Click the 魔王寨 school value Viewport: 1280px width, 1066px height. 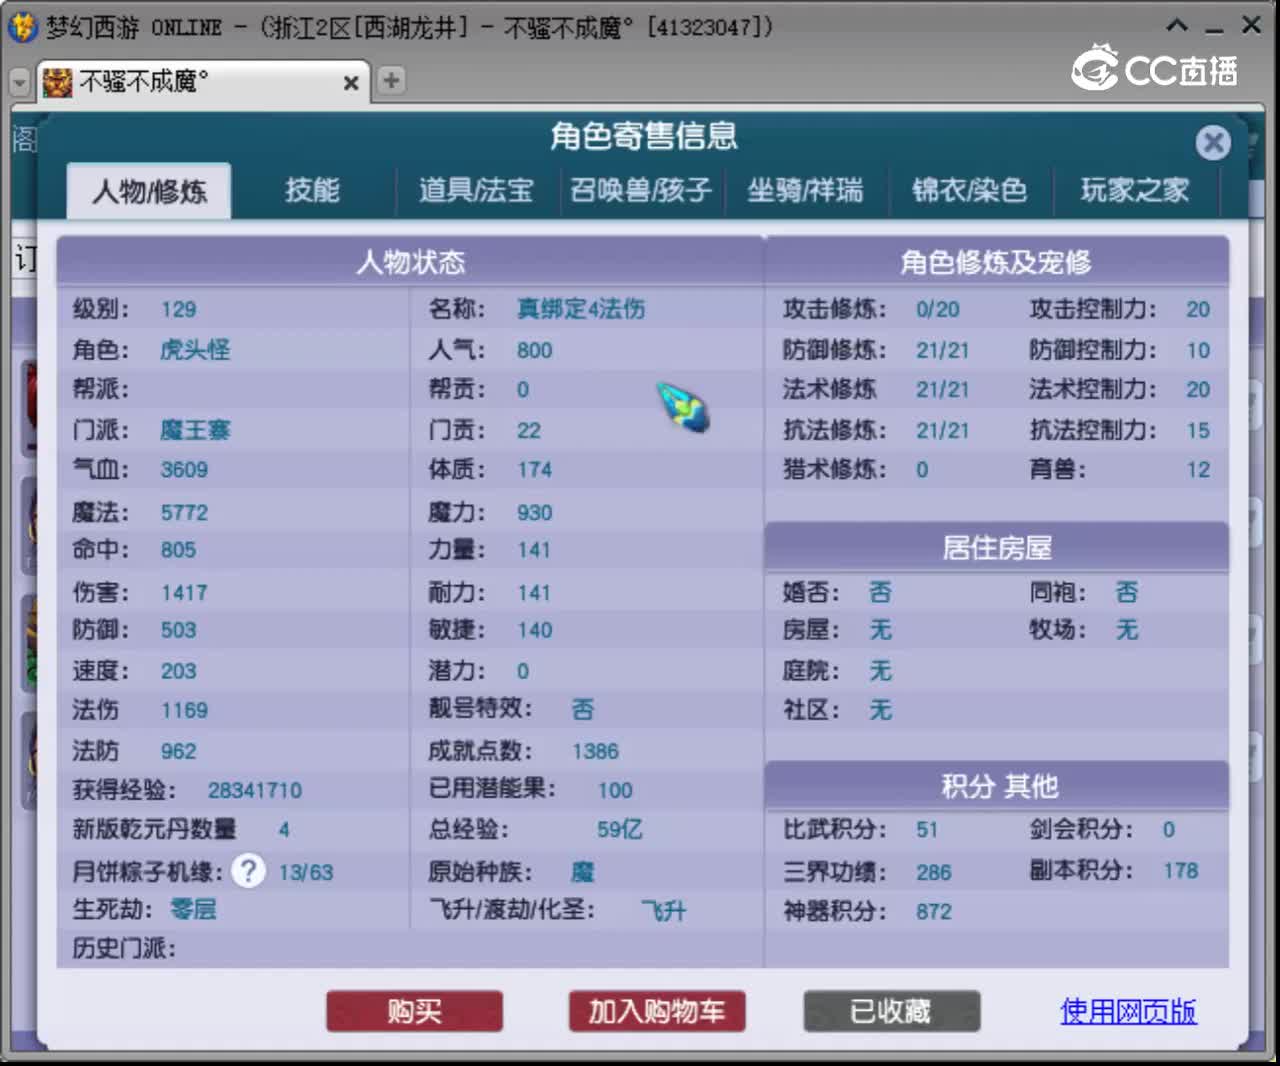click(x=195, y=430)
